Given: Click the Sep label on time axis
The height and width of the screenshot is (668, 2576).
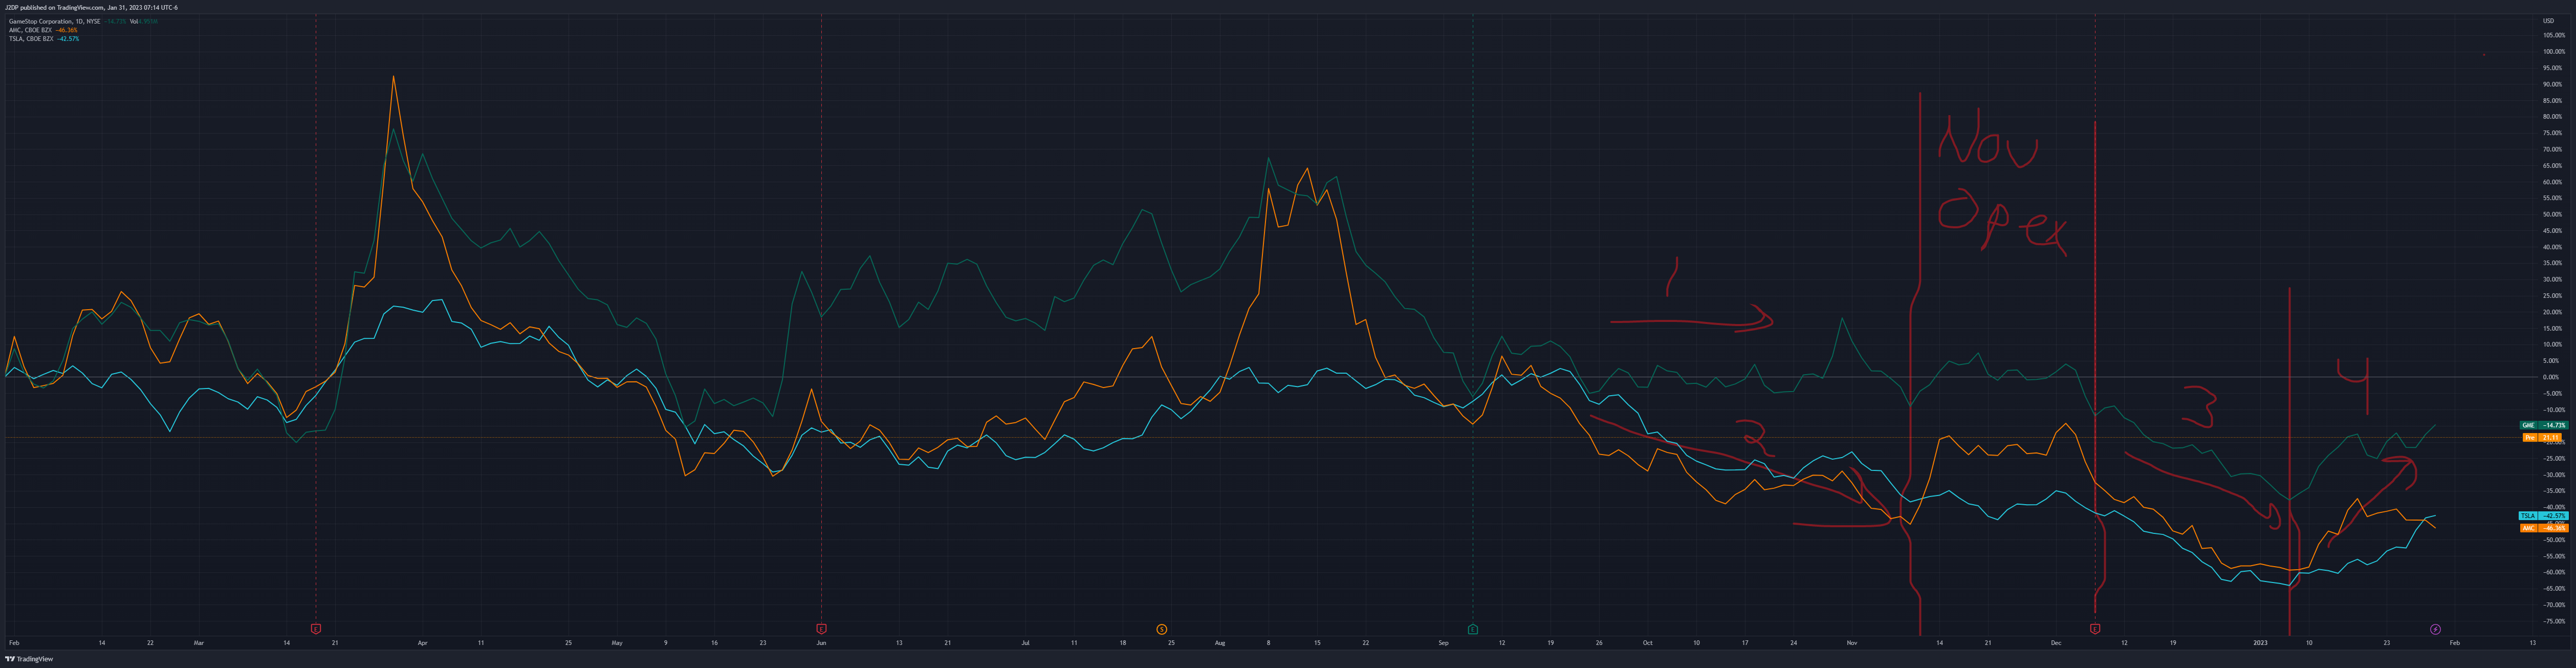Looking at the screenshot, I should click(x=1443, y=643).
